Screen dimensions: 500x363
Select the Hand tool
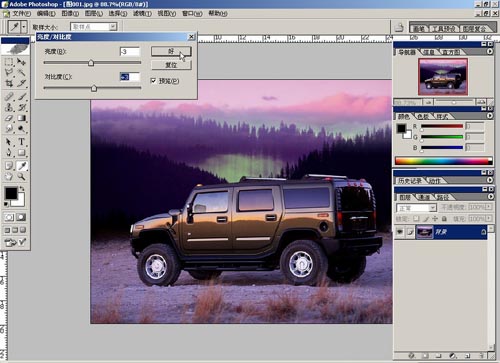[9, 176]
